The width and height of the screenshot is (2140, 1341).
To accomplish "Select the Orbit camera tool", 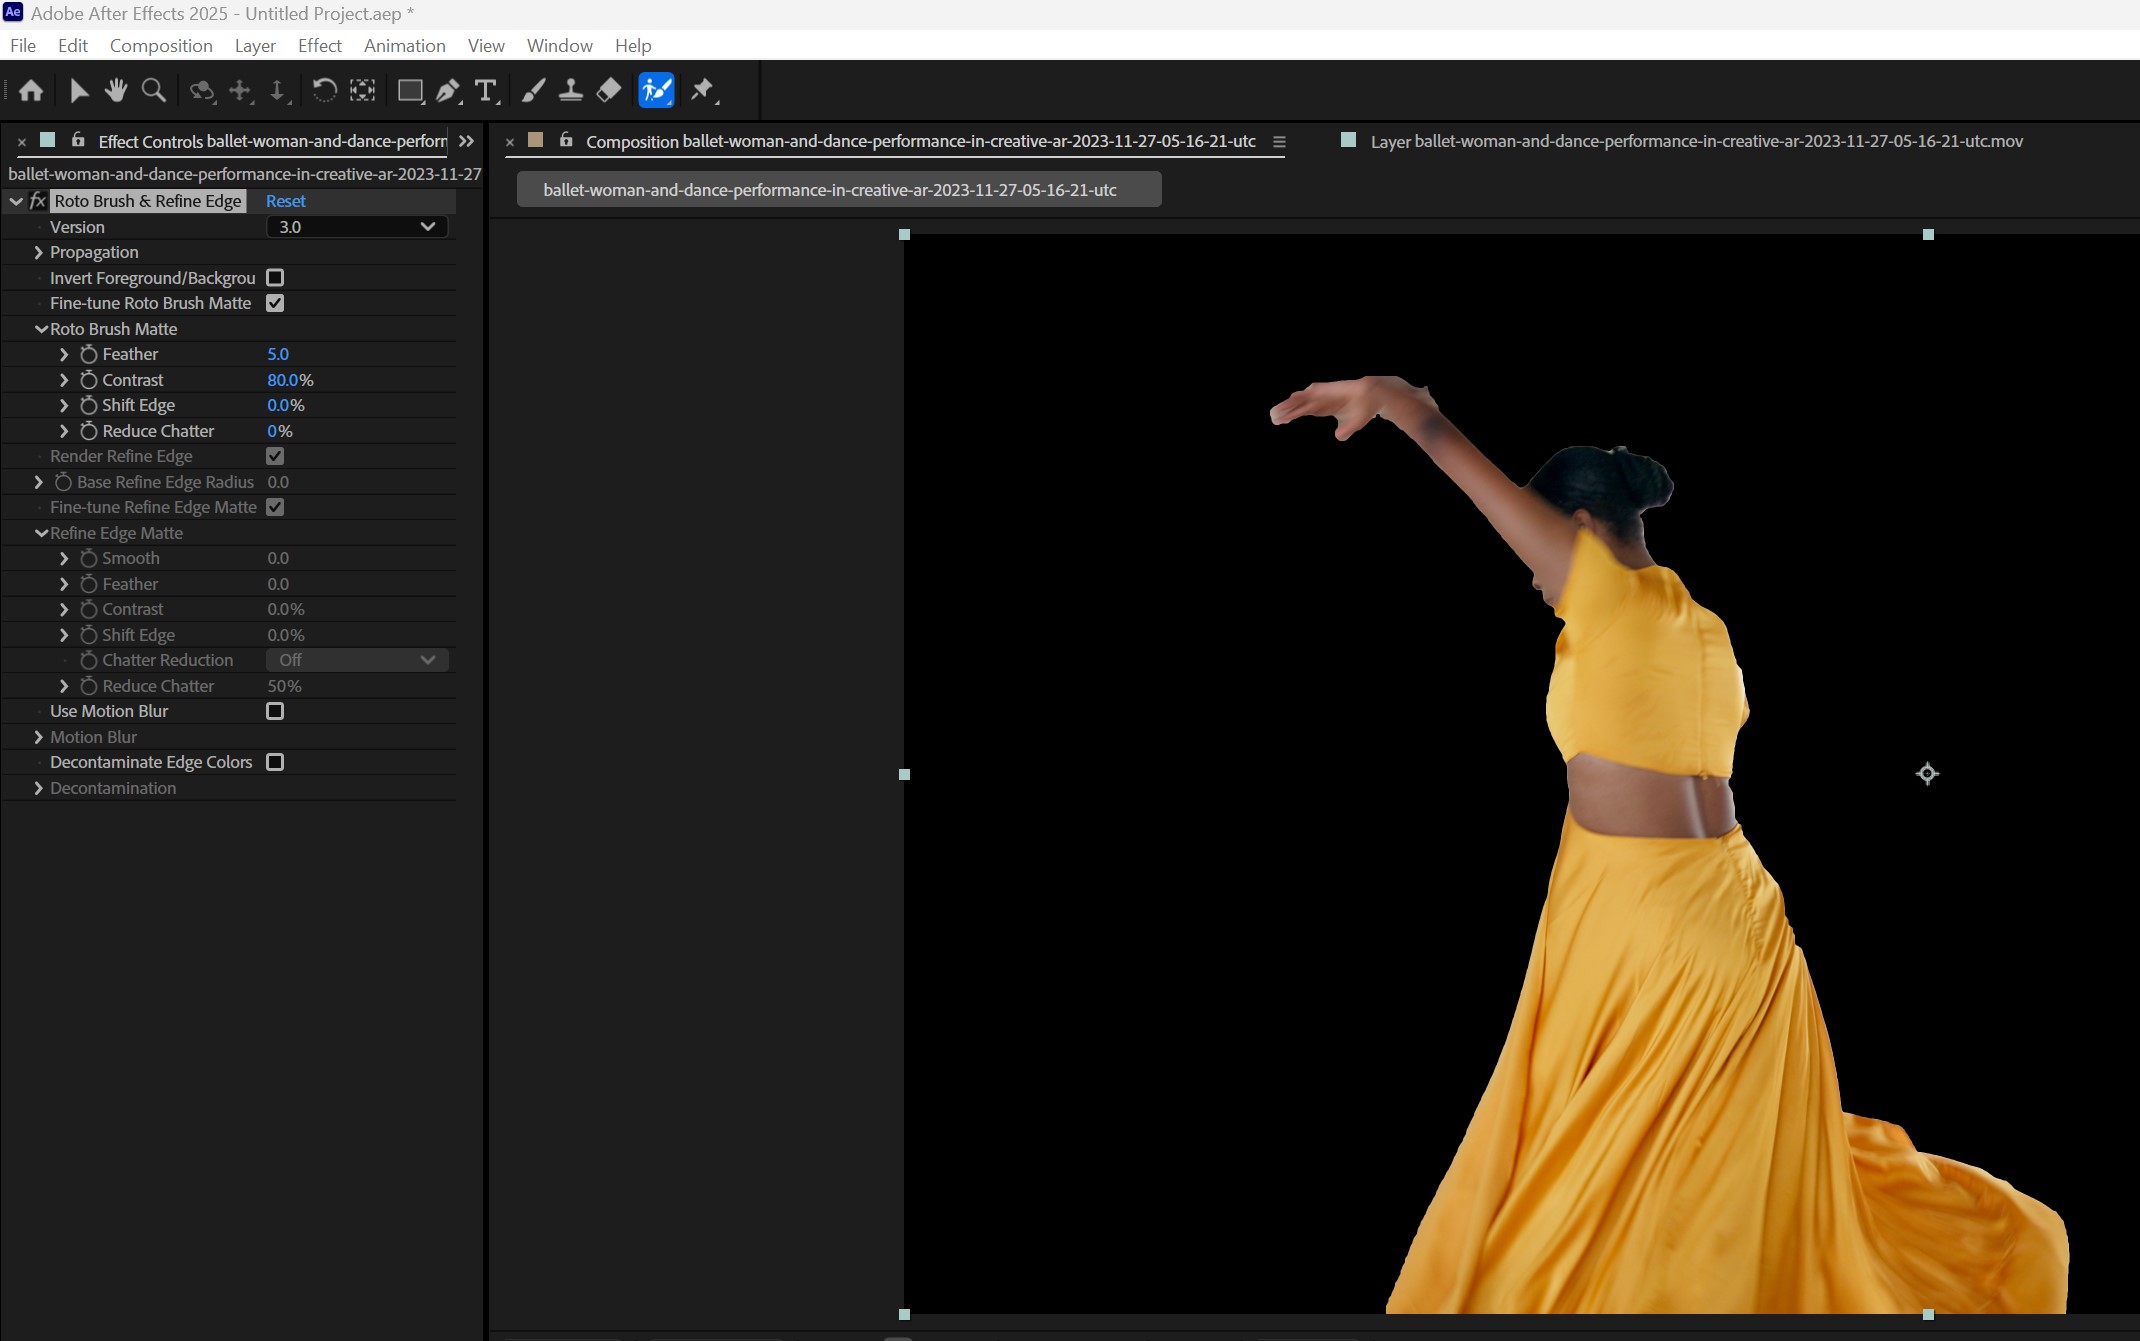I will click(x=202, y=91).
